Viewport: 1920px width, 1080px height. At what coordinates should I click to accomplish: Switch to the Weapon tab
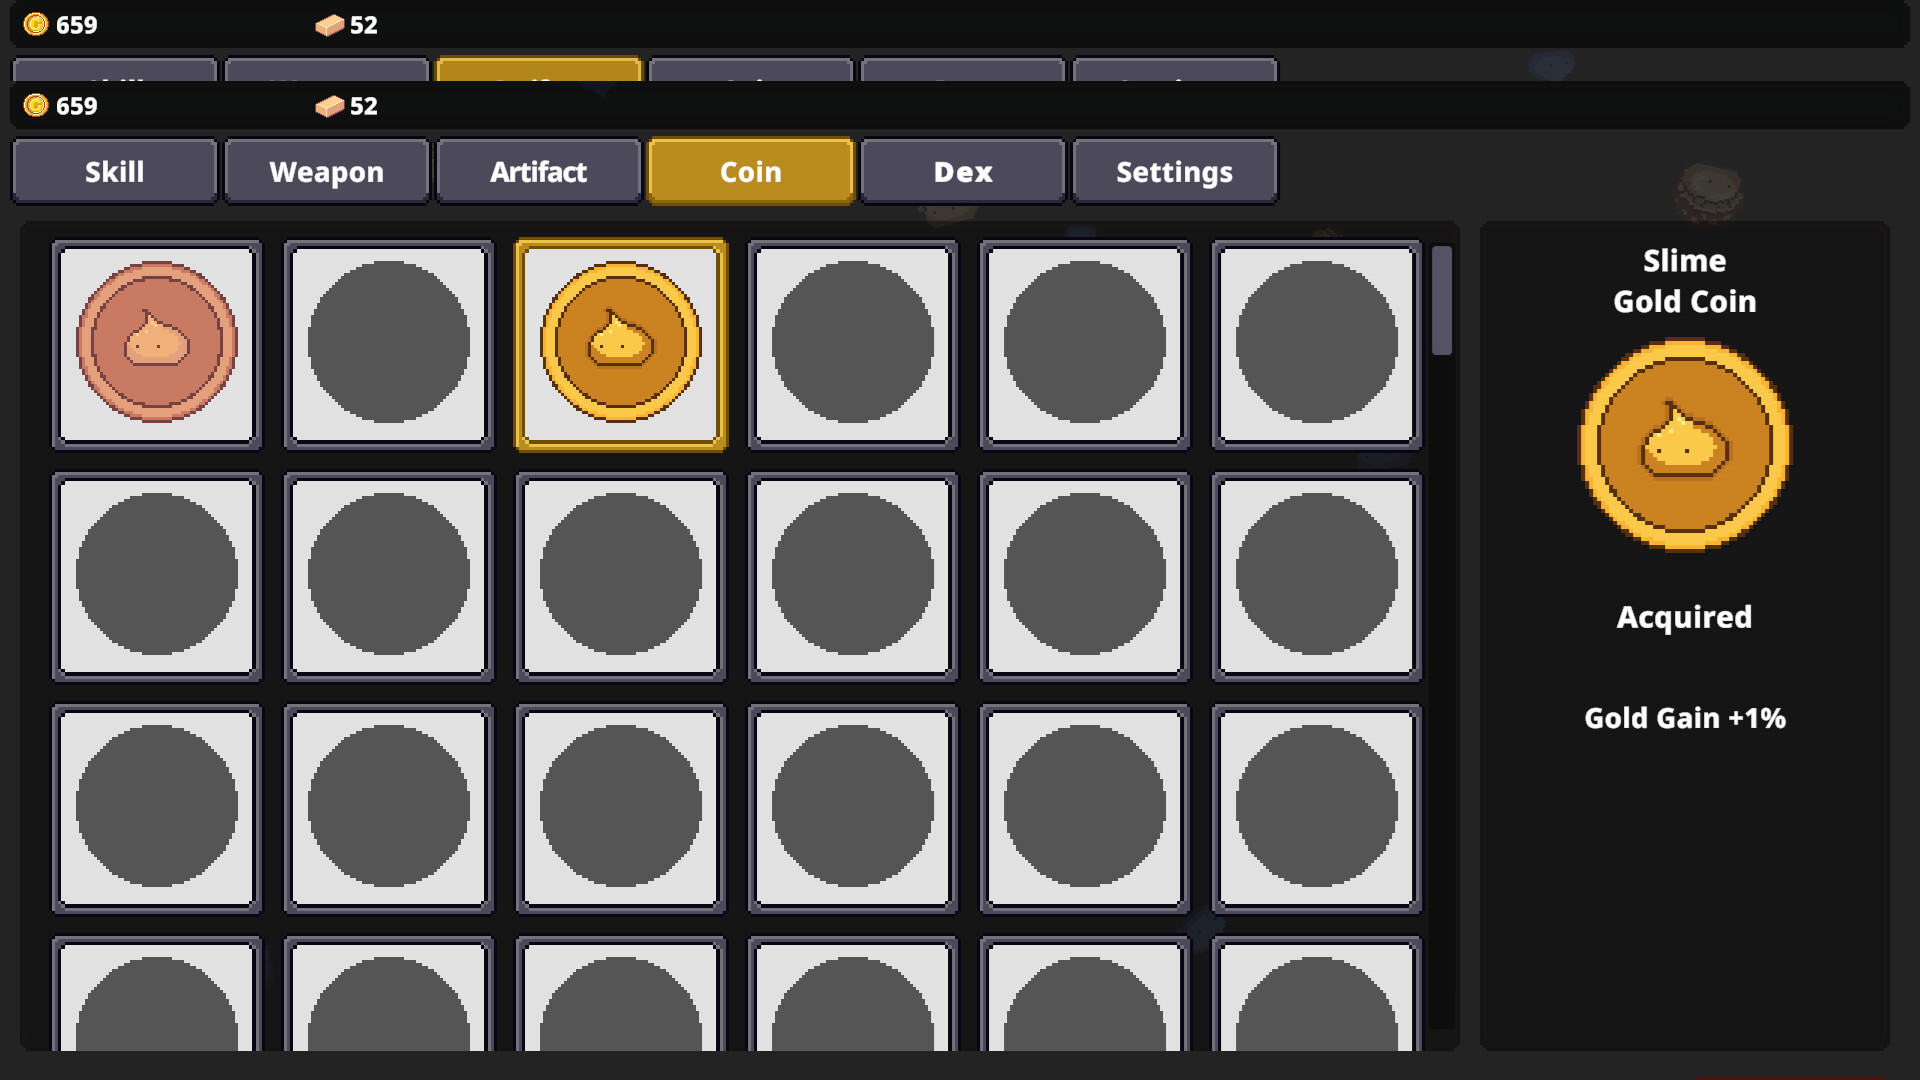[327, 172]
